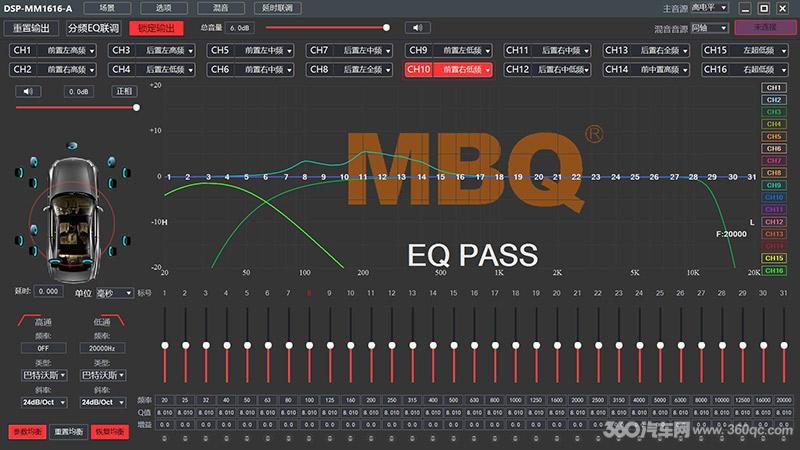Open the 延时联调 menu

tap(278, 8)
